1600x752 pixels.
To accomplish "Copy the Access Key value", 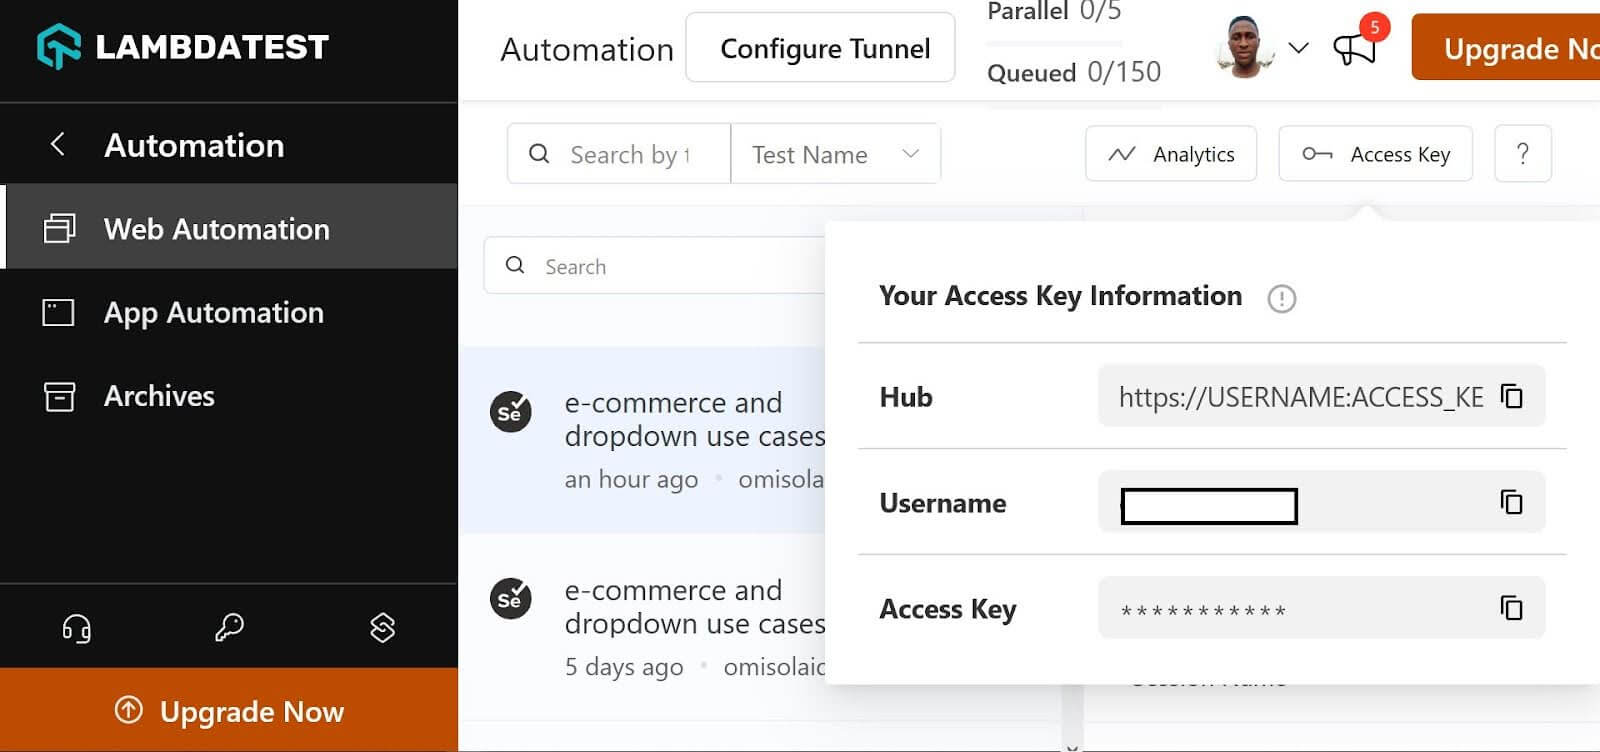I will pos(1511,607).
